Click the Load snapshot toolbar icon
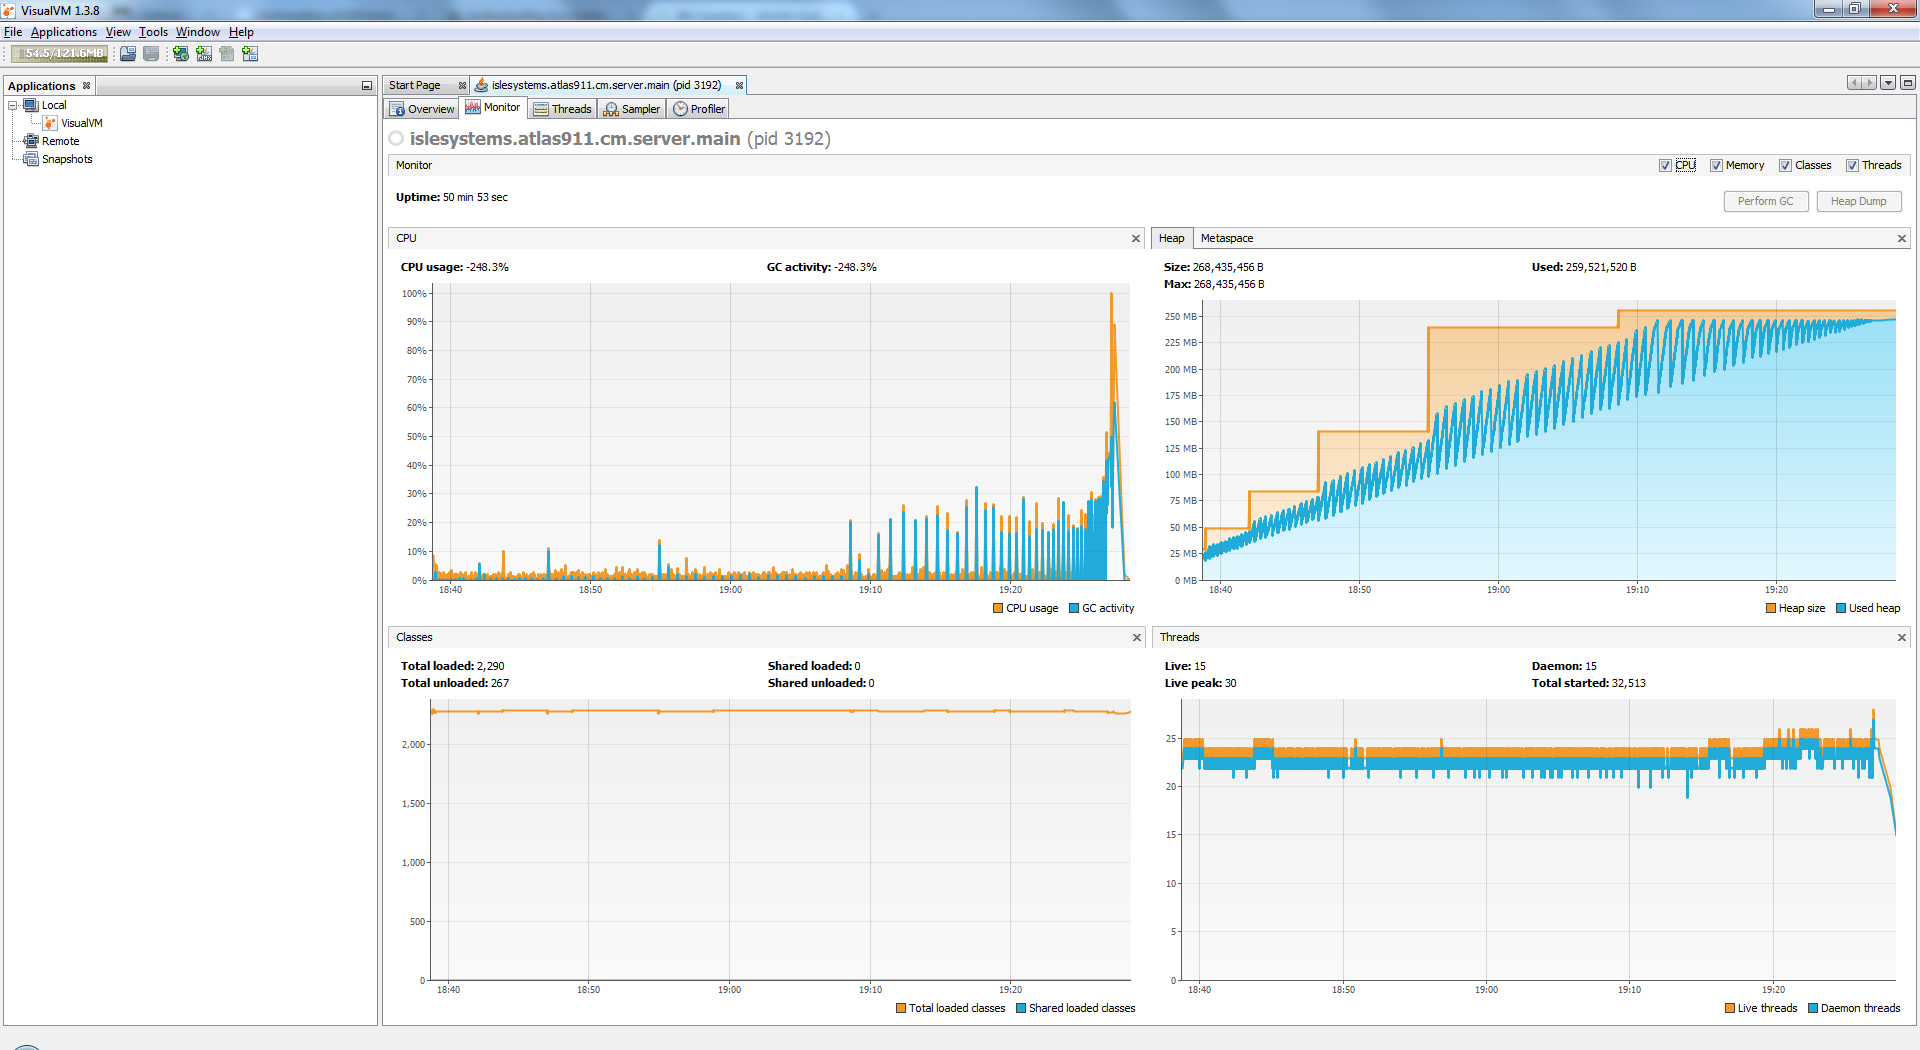Image resolution: width=1920 pixels, height=1050 pixels. [x=128, y=54]
